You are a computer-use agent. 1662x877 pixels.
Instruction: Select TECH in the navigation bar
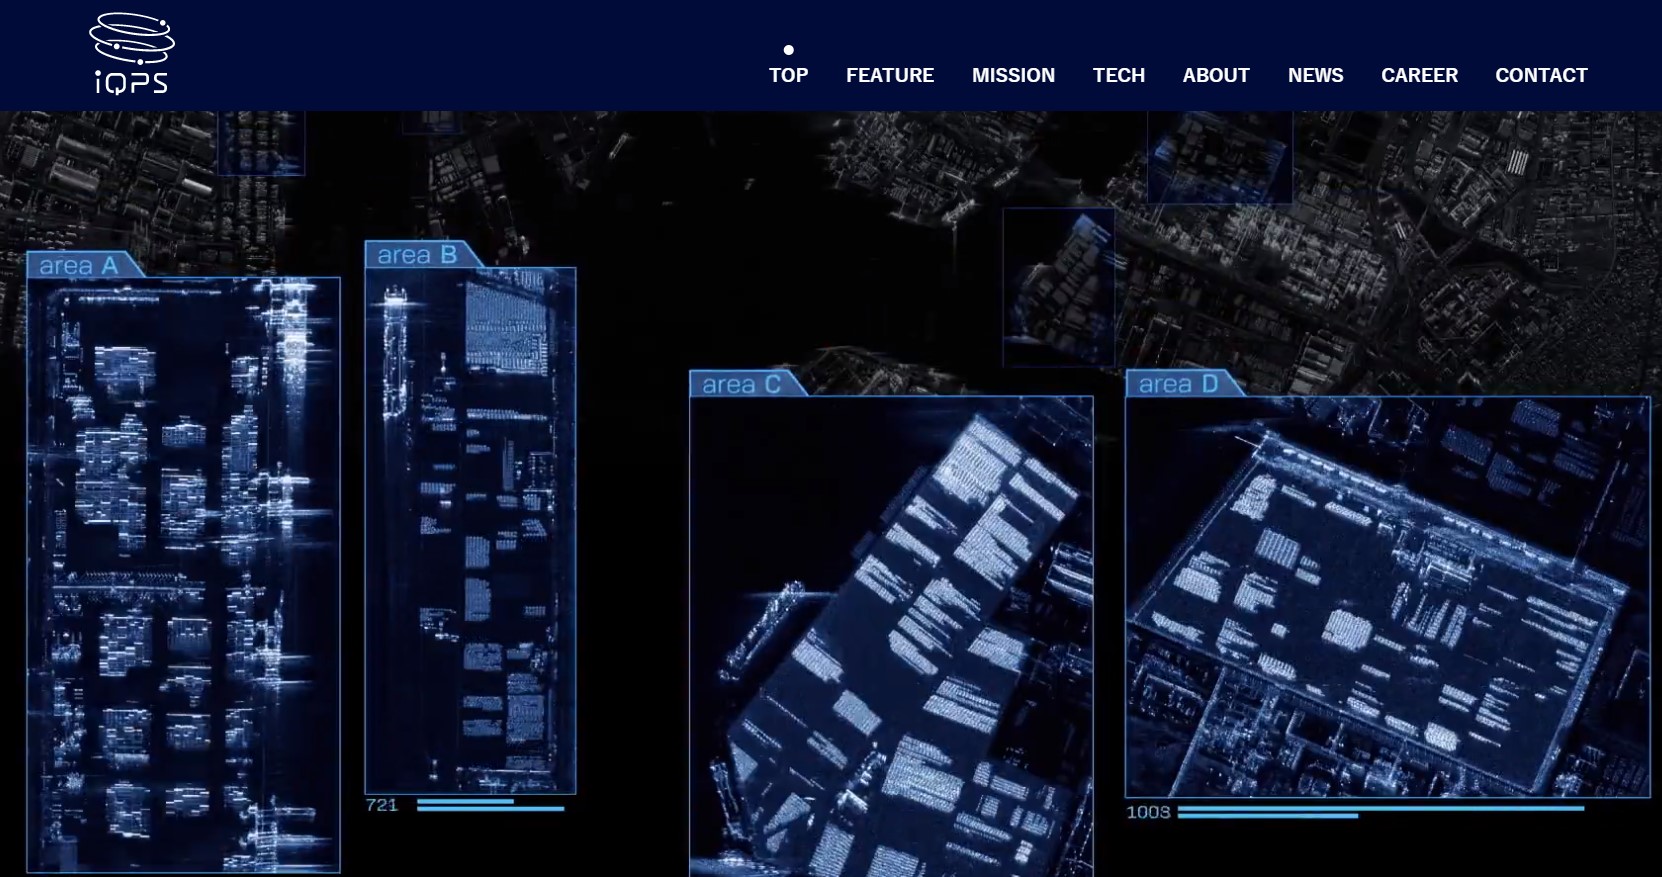(1119, 75)
